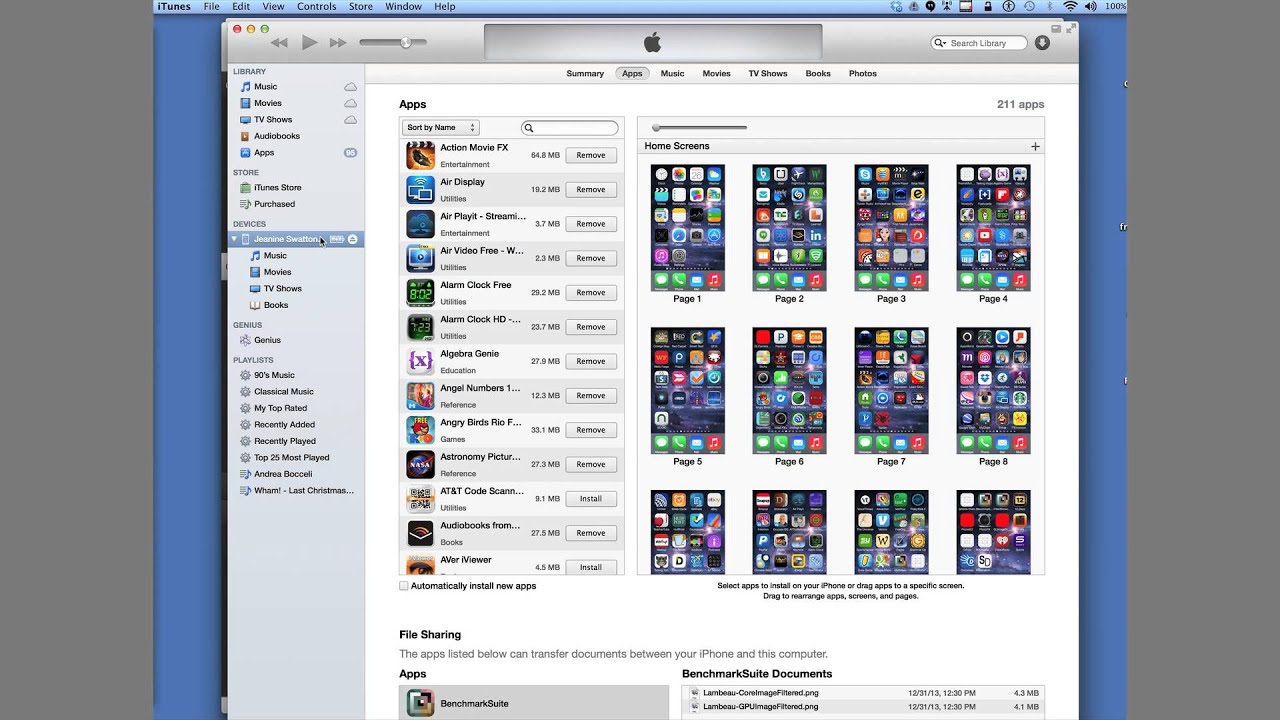This screenshot has width=1280, height=720.
Task: Open the File menu
Action: (x=212, y=6)
